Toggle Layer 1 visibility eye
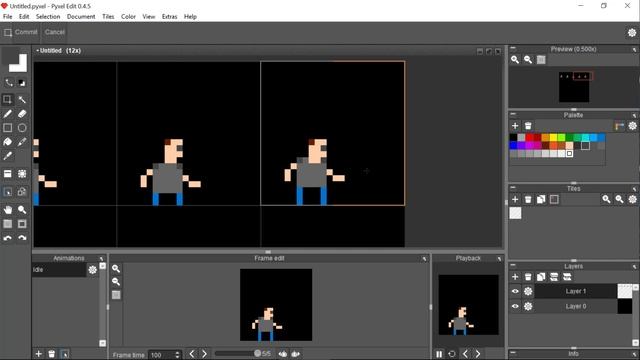The image size is (640, 360). (x=515, y=291)
